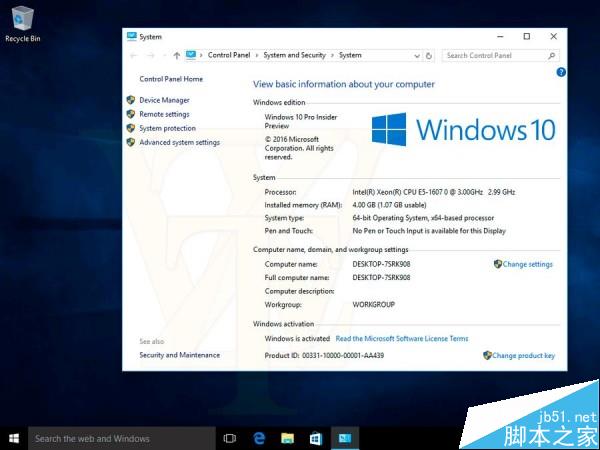This screenshot has width=600, height=450.
Task: Click the Windows Start button
Action: click(14, 438)
